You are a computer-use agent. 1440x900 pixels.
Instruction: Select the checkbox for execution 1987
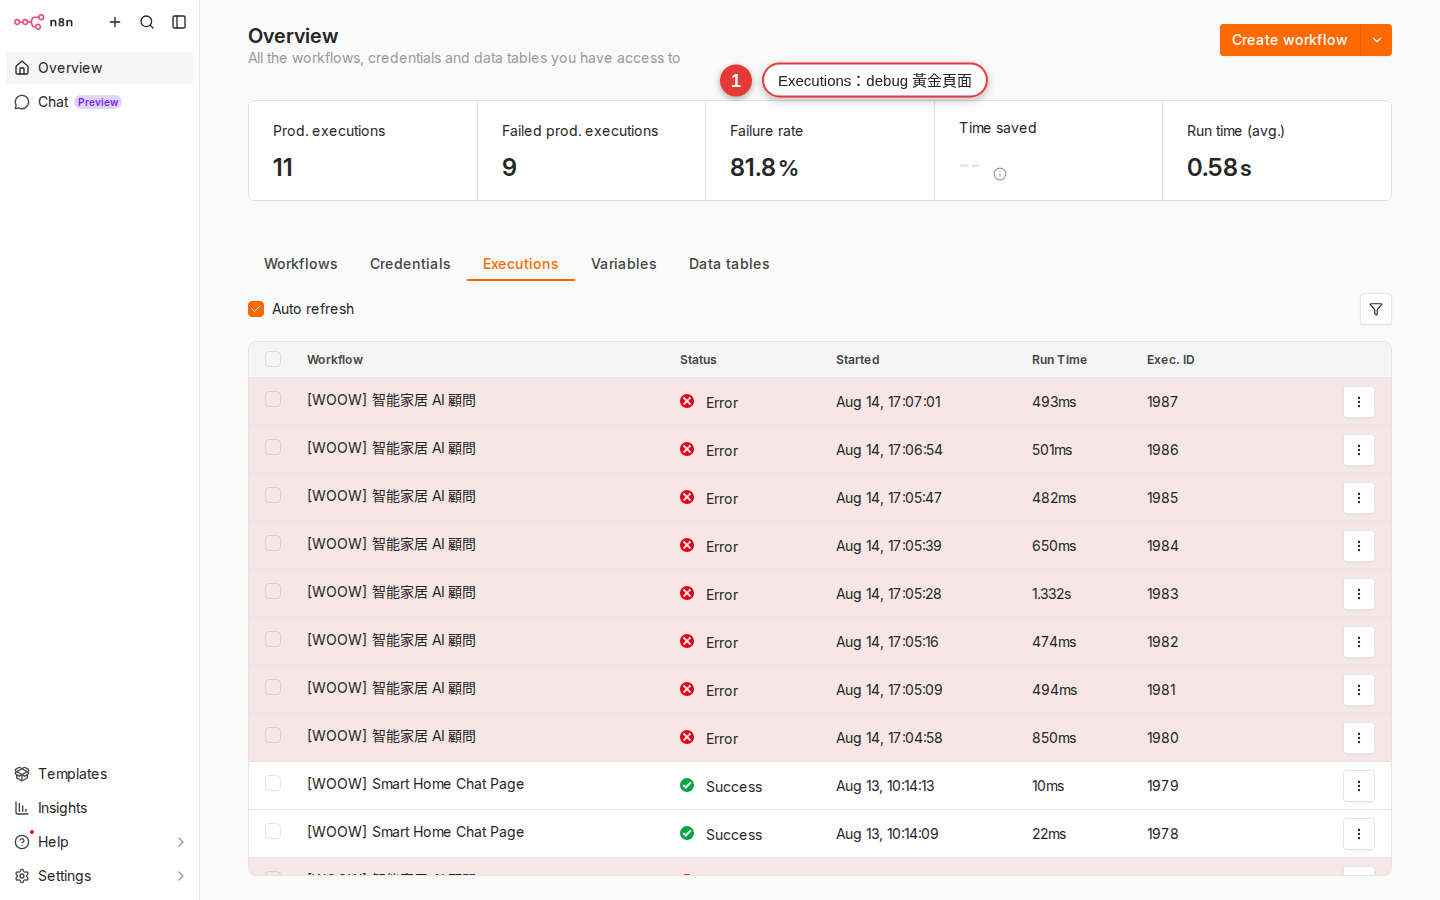273,399
